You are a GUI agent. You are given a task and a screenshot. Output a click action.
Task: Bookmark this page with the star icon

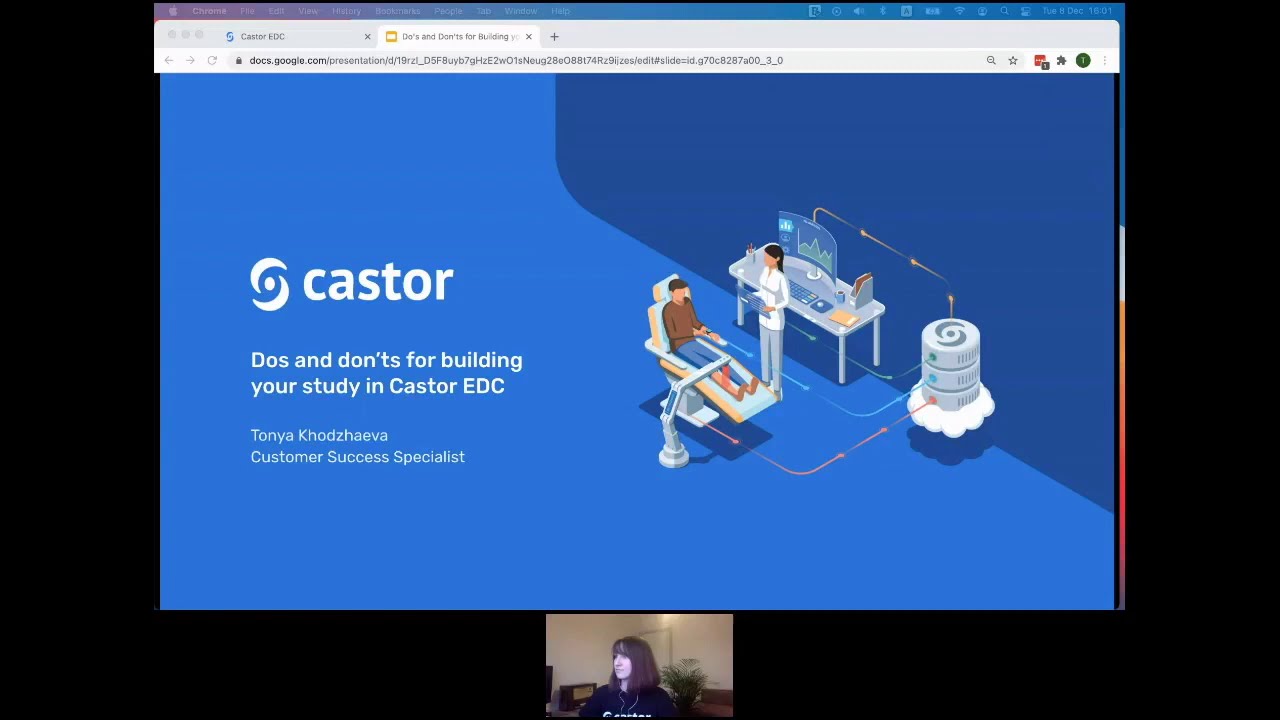(x=1013, y=61)
